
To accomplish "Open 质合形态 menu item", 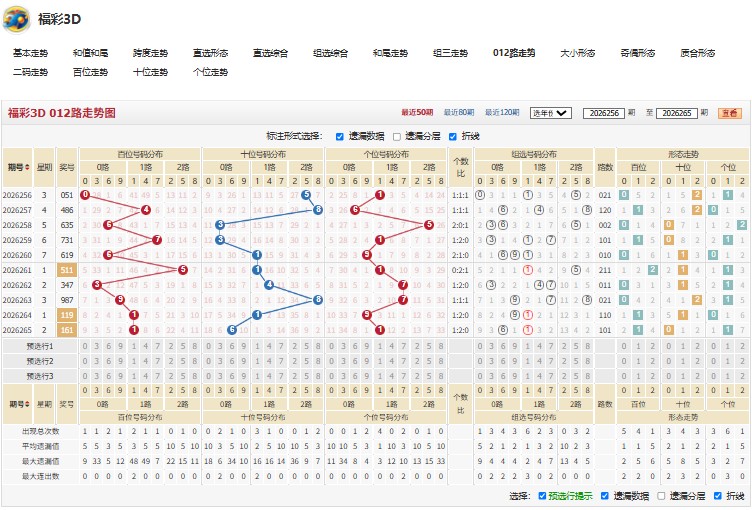I will click(697, 53).
